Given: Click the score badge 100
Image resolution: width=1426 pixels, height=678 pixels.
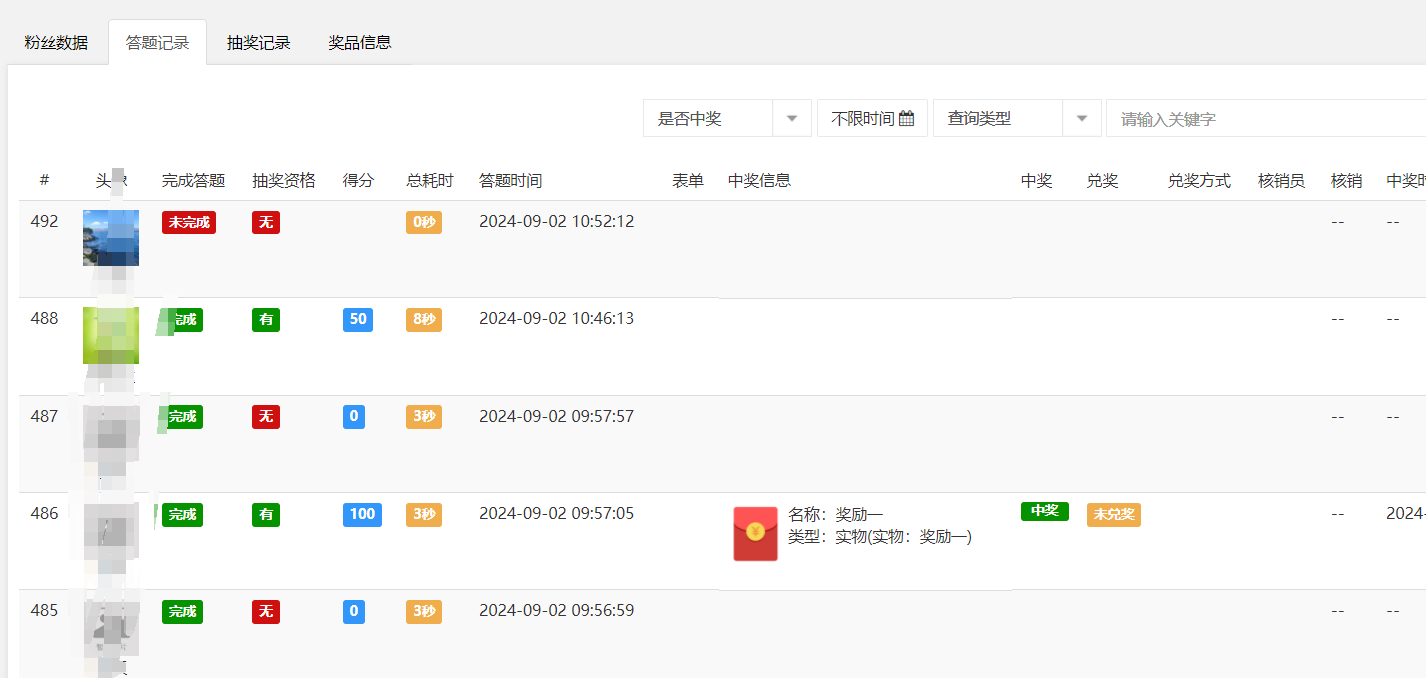Looking at the screenshot, I should click(362, 515).
